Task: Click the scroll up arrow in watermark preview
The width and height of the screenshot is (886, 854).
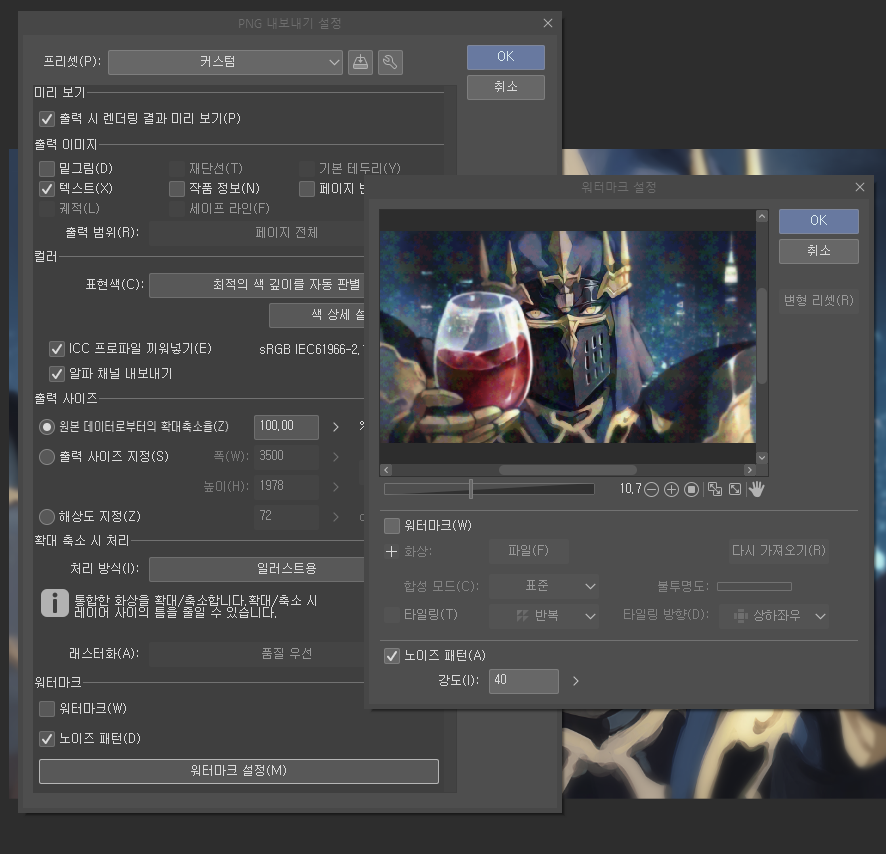Action: pyautogui.click(x=762, y=216)
